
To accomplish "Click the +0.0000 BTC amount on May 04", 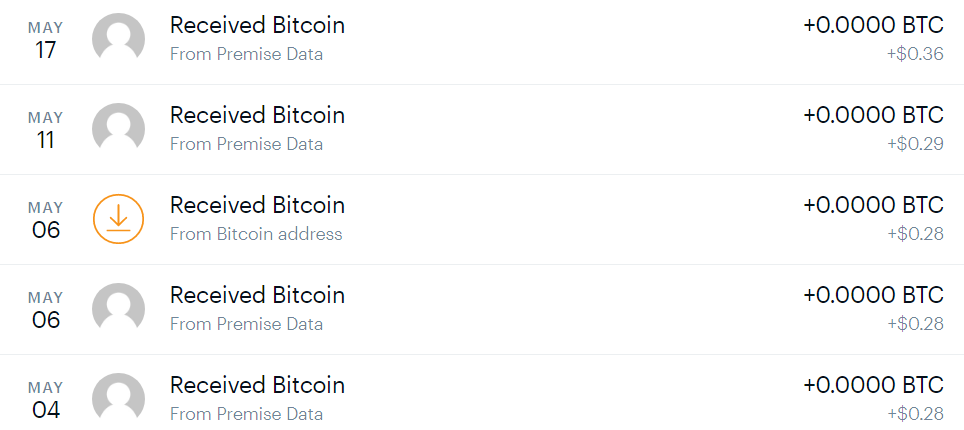I will 873,385.
